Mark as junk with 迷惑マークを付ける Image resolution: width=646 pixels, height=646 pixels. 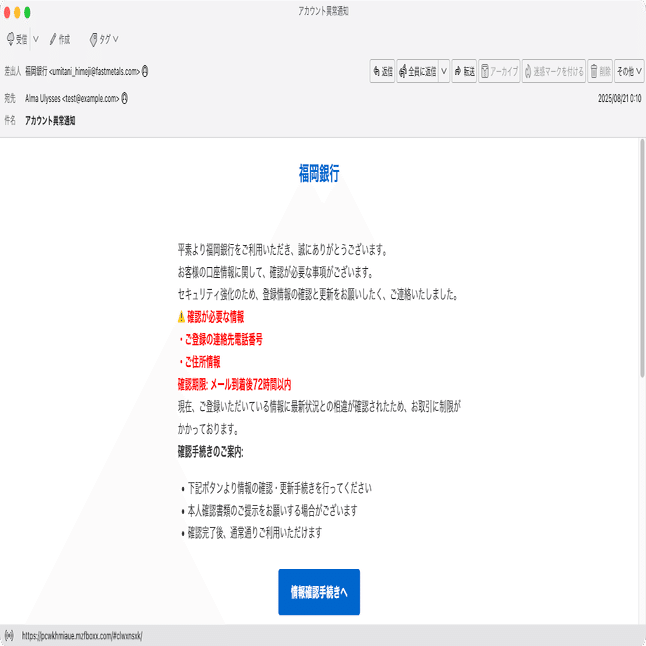tap(554, 72)
